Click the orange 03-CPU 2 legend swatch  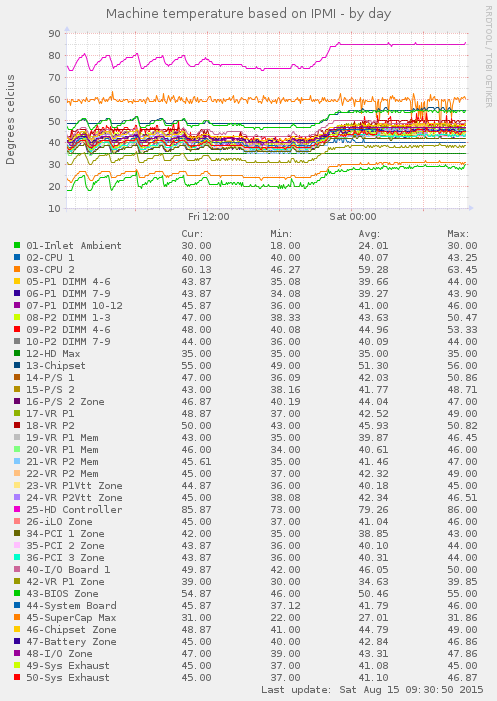click(x=17, y=270)
